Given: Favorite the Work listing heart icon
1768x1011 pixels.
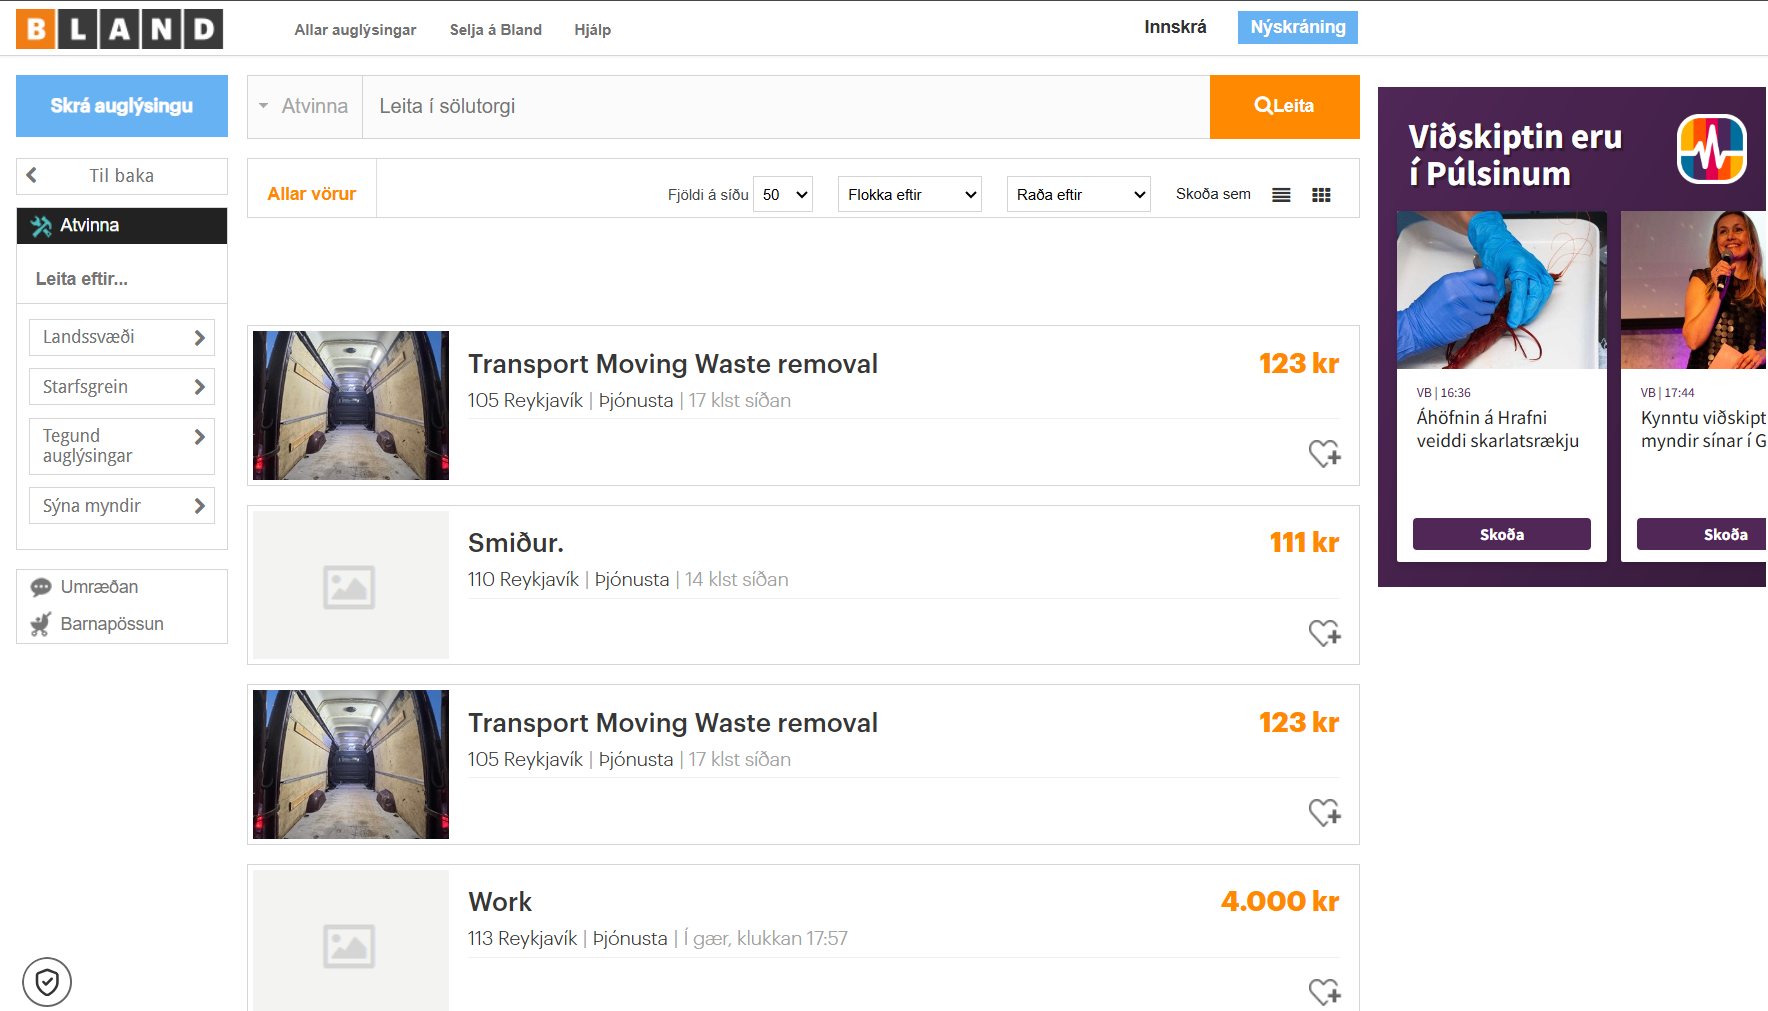Looking at the screenshot, I should [x=1325, y=991].
